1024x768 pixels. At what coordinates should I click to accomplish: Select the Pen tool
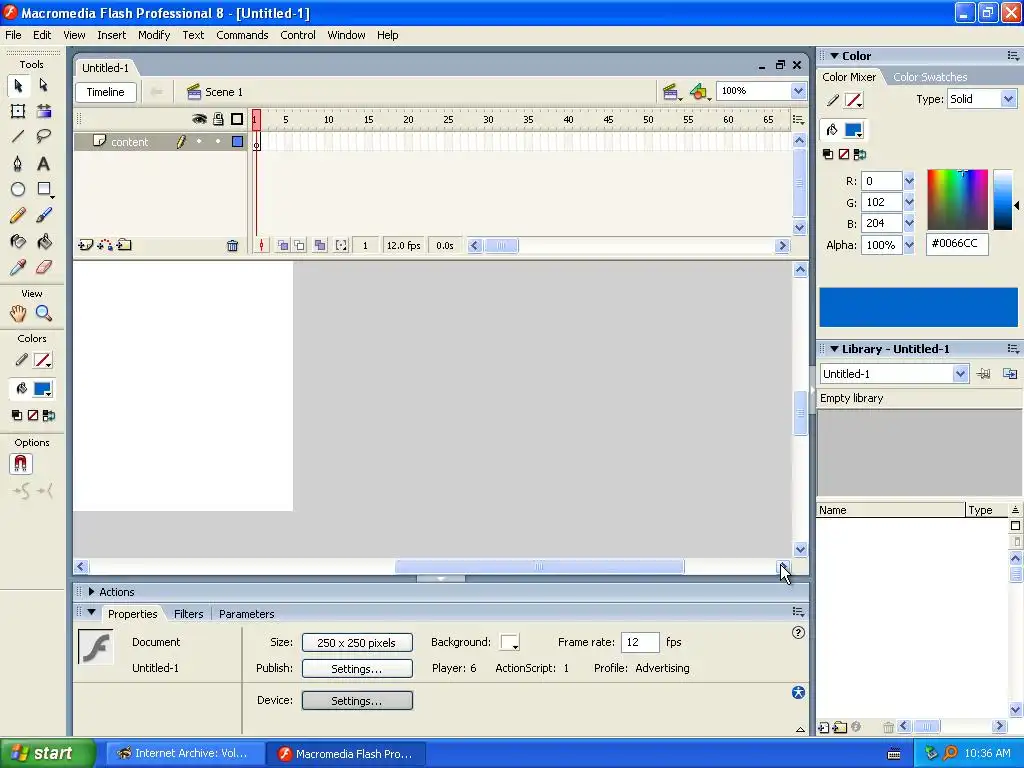[18, 163]
